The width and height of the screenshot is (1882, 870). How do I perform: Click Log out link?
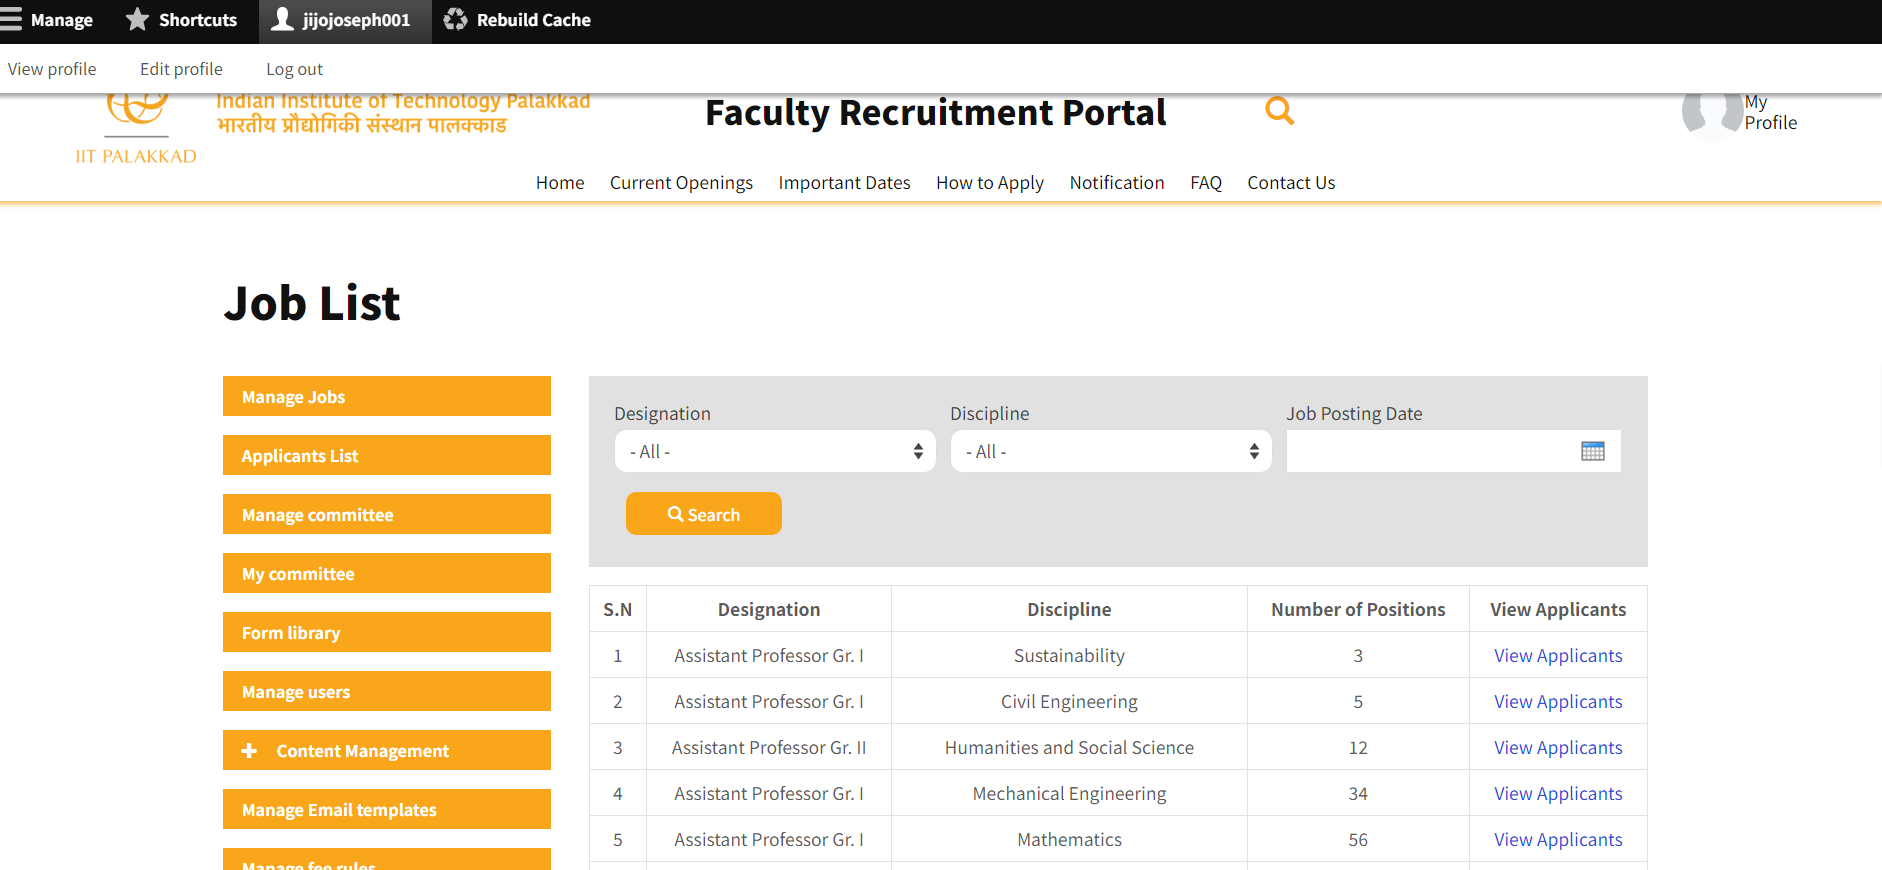294,69
